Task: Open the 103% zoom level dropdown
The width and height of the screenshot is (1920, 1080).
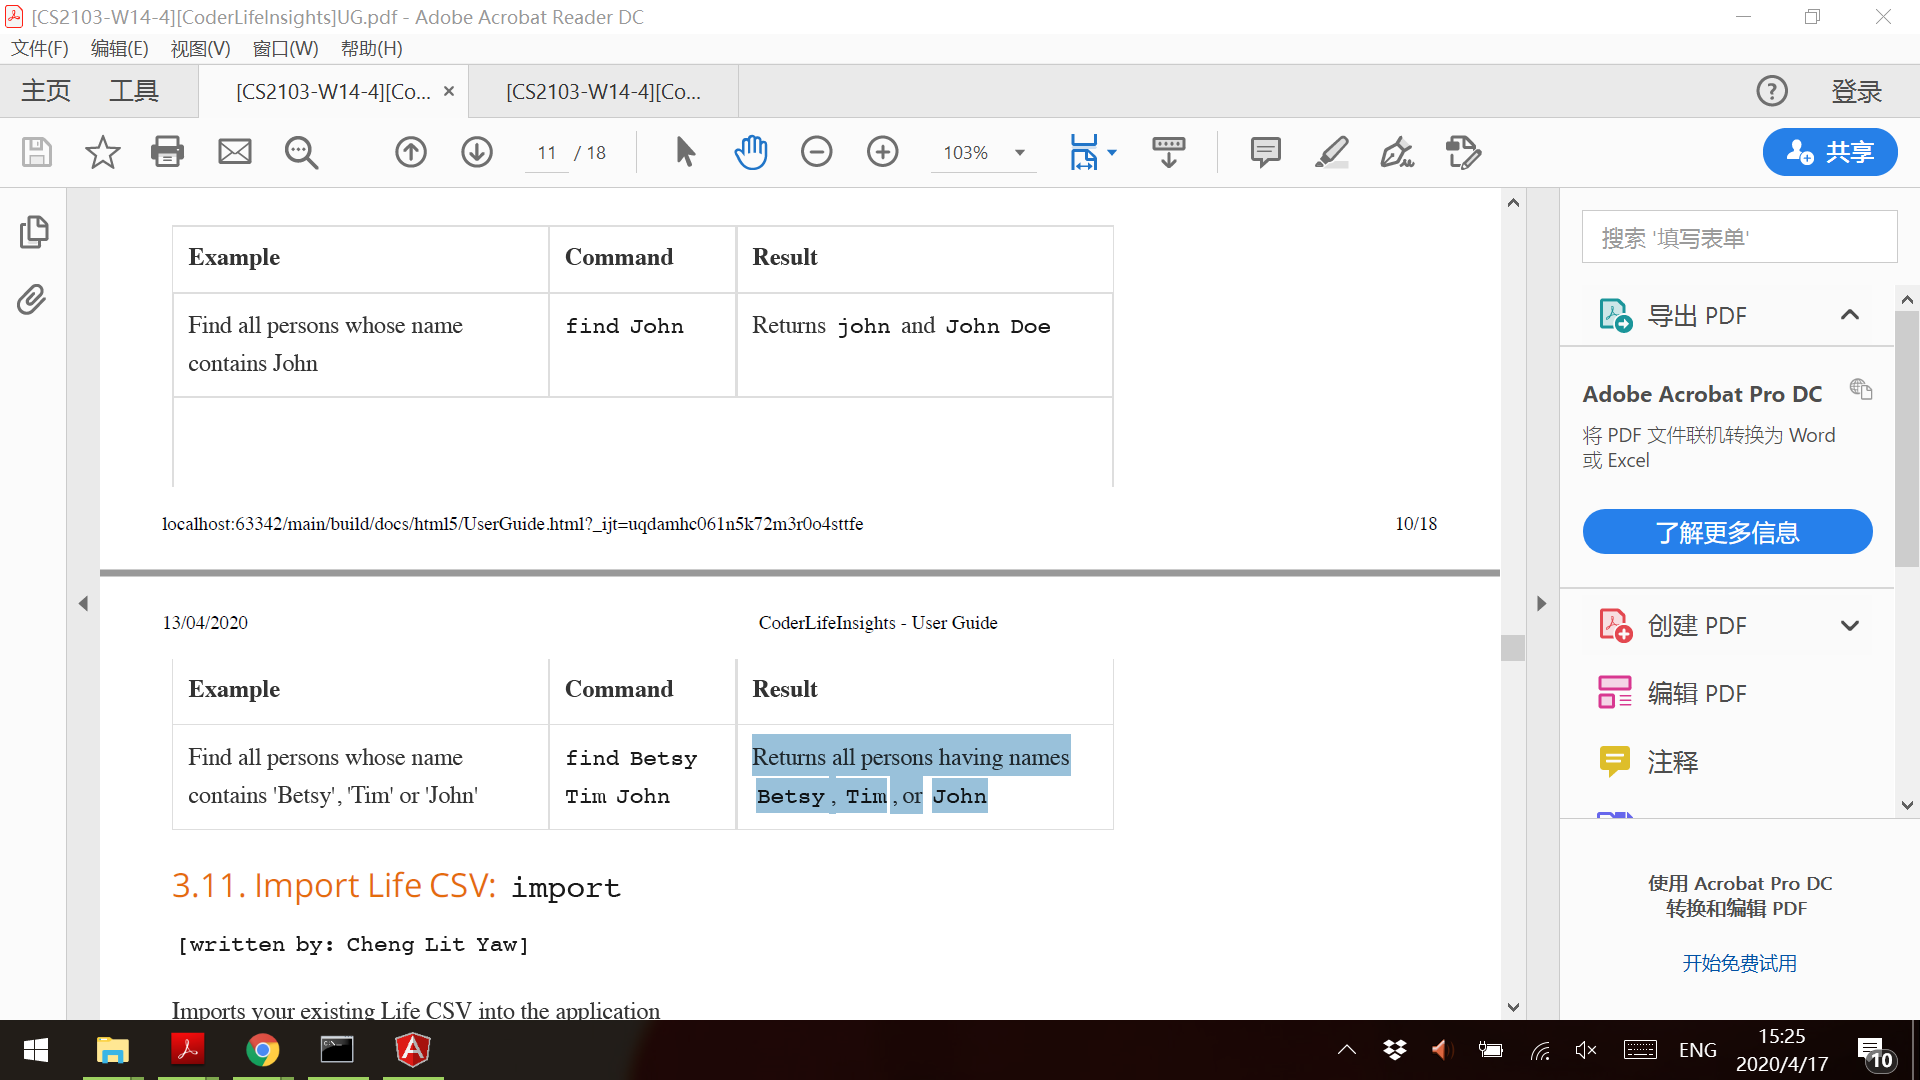Action: pyautogui.click(x=1020, y=153)
